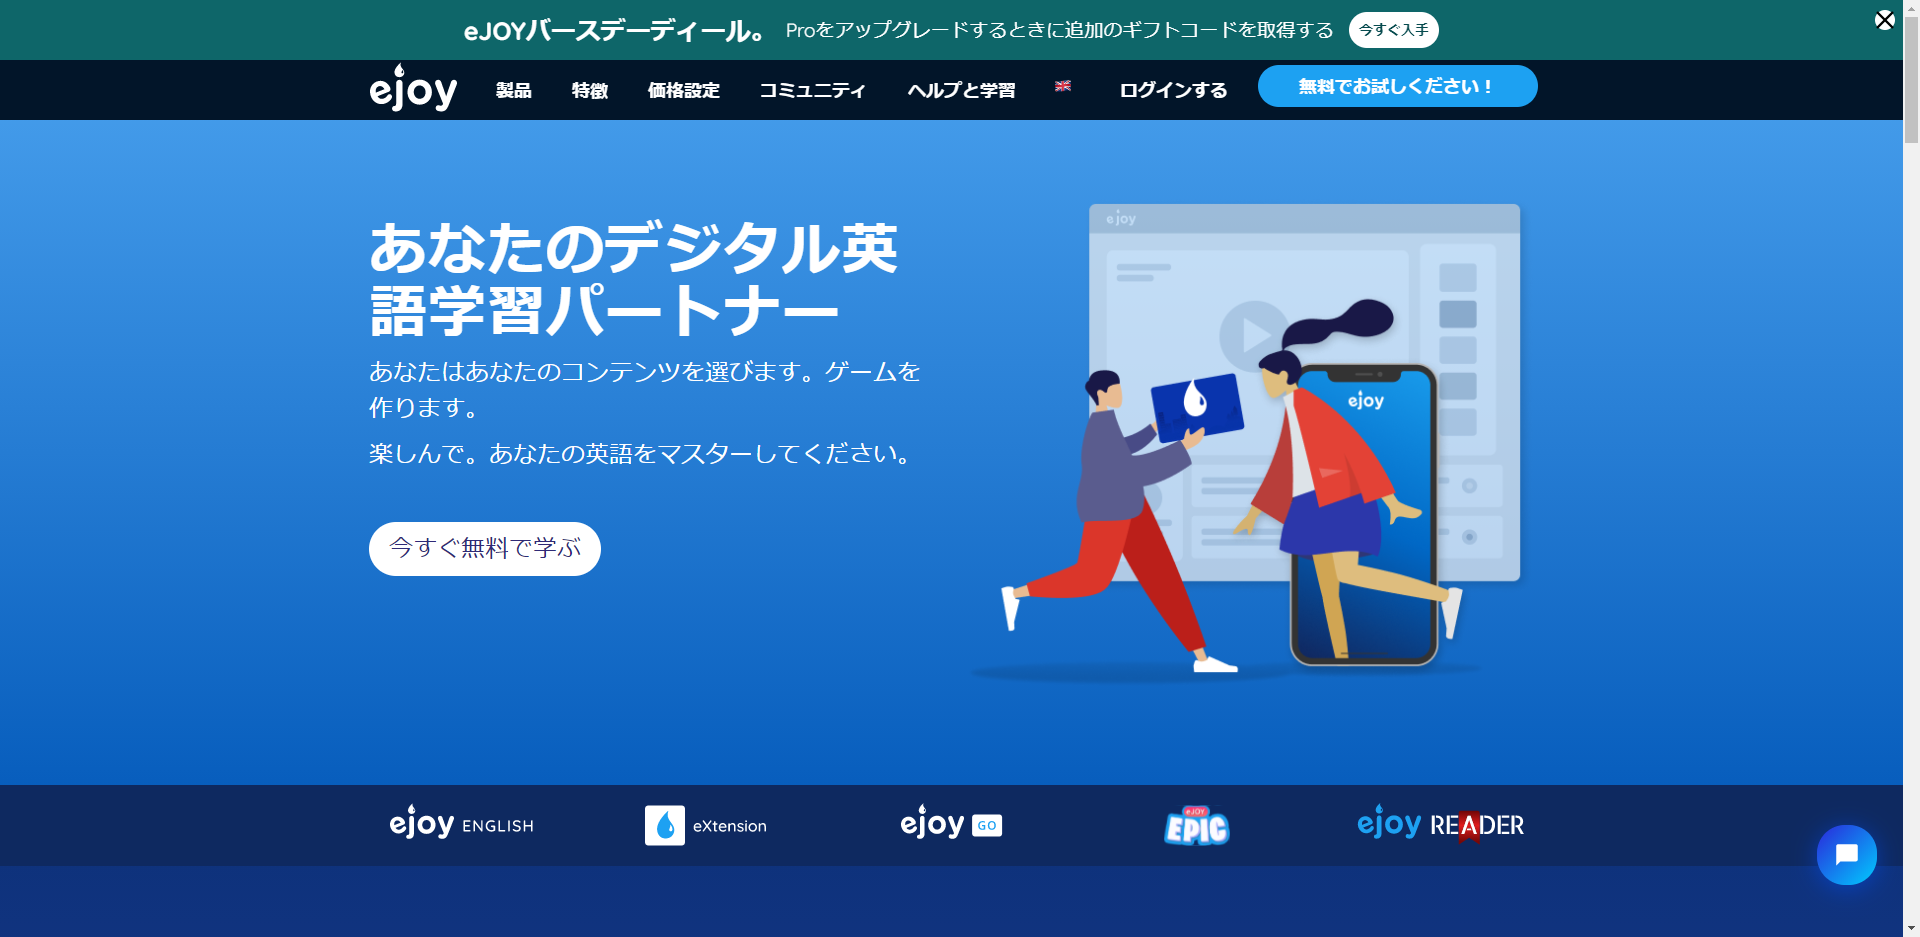Click 今すぐ入手 in the birthday deal banner

(x=1394, y=29)
